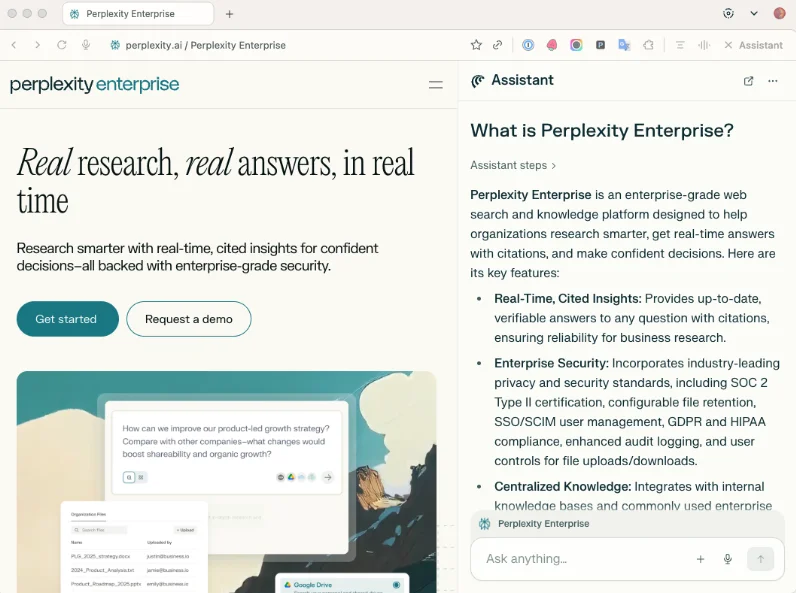This screenshot has height=593, width=796.
Task: Click the 'Centralized Knowledge:' bullet text
Action: click(x=562, y=486)
